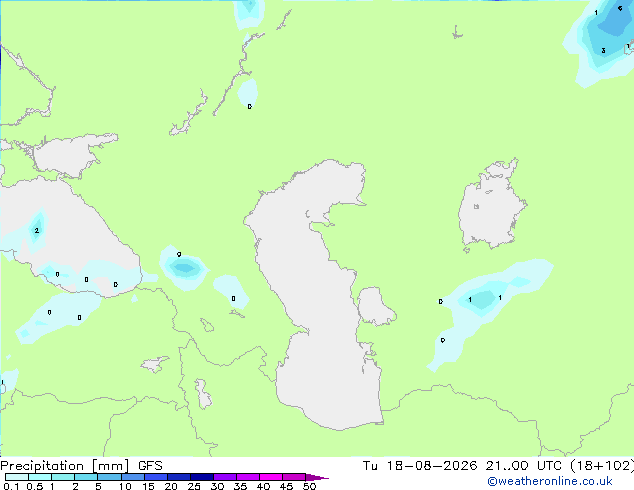
Task: Select the 2–5 mm legend color
Action: pos(86,477)
